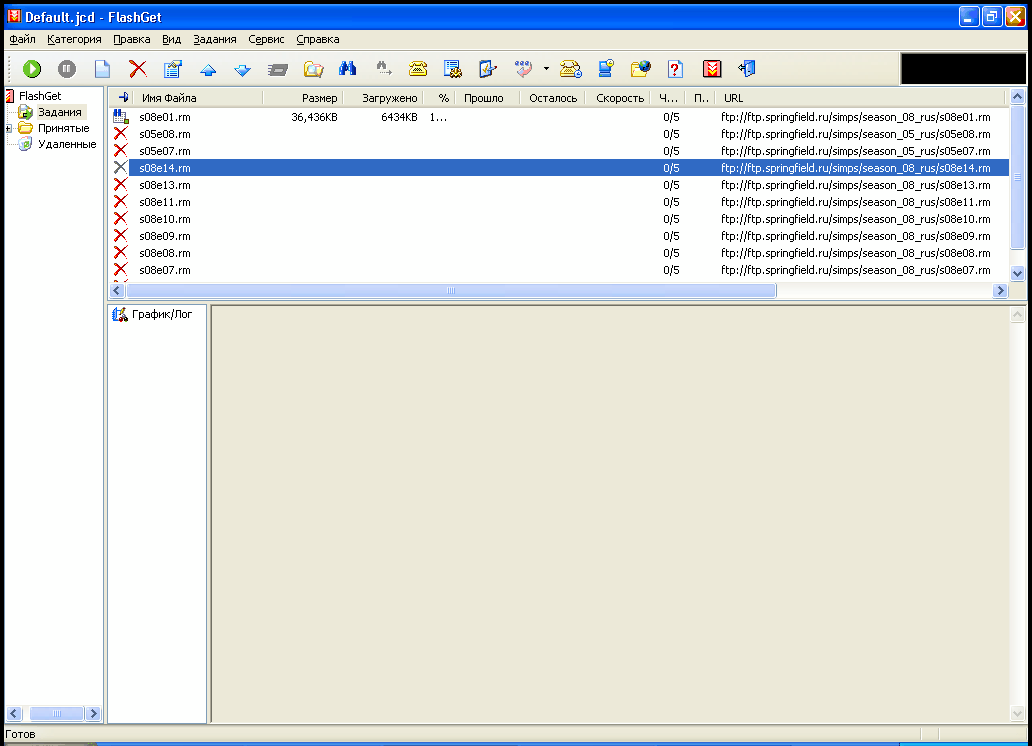
Task: Open search with the binoculars icon
Action: tap(348, 68)
